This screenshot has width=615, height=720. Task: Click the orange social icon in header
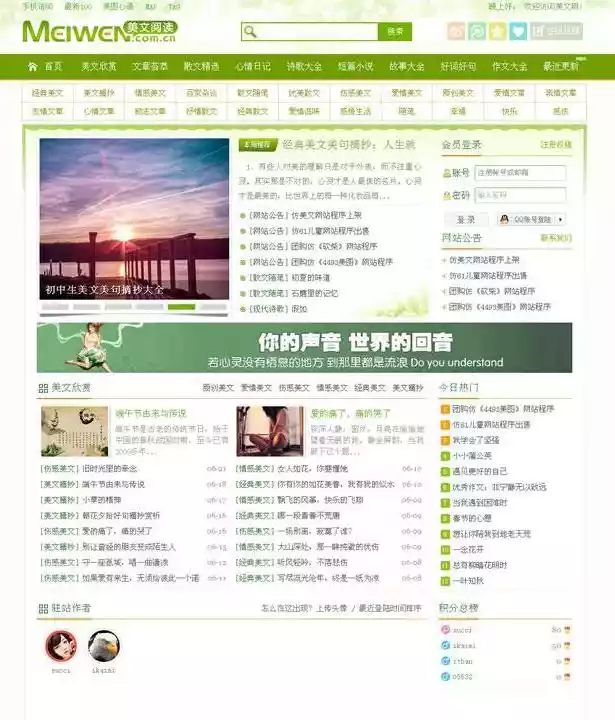456,32
